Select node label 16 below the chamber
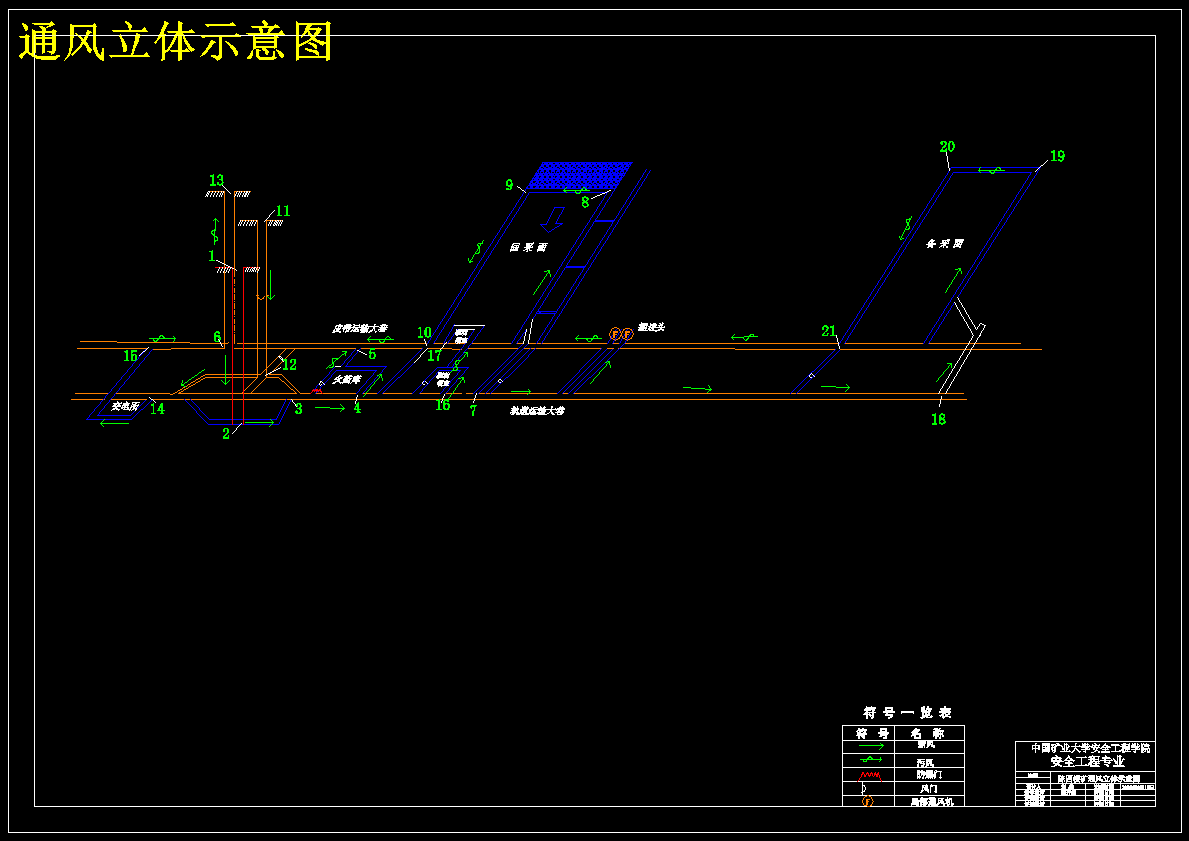This screenshot has height=841, width=1189. 443,405
